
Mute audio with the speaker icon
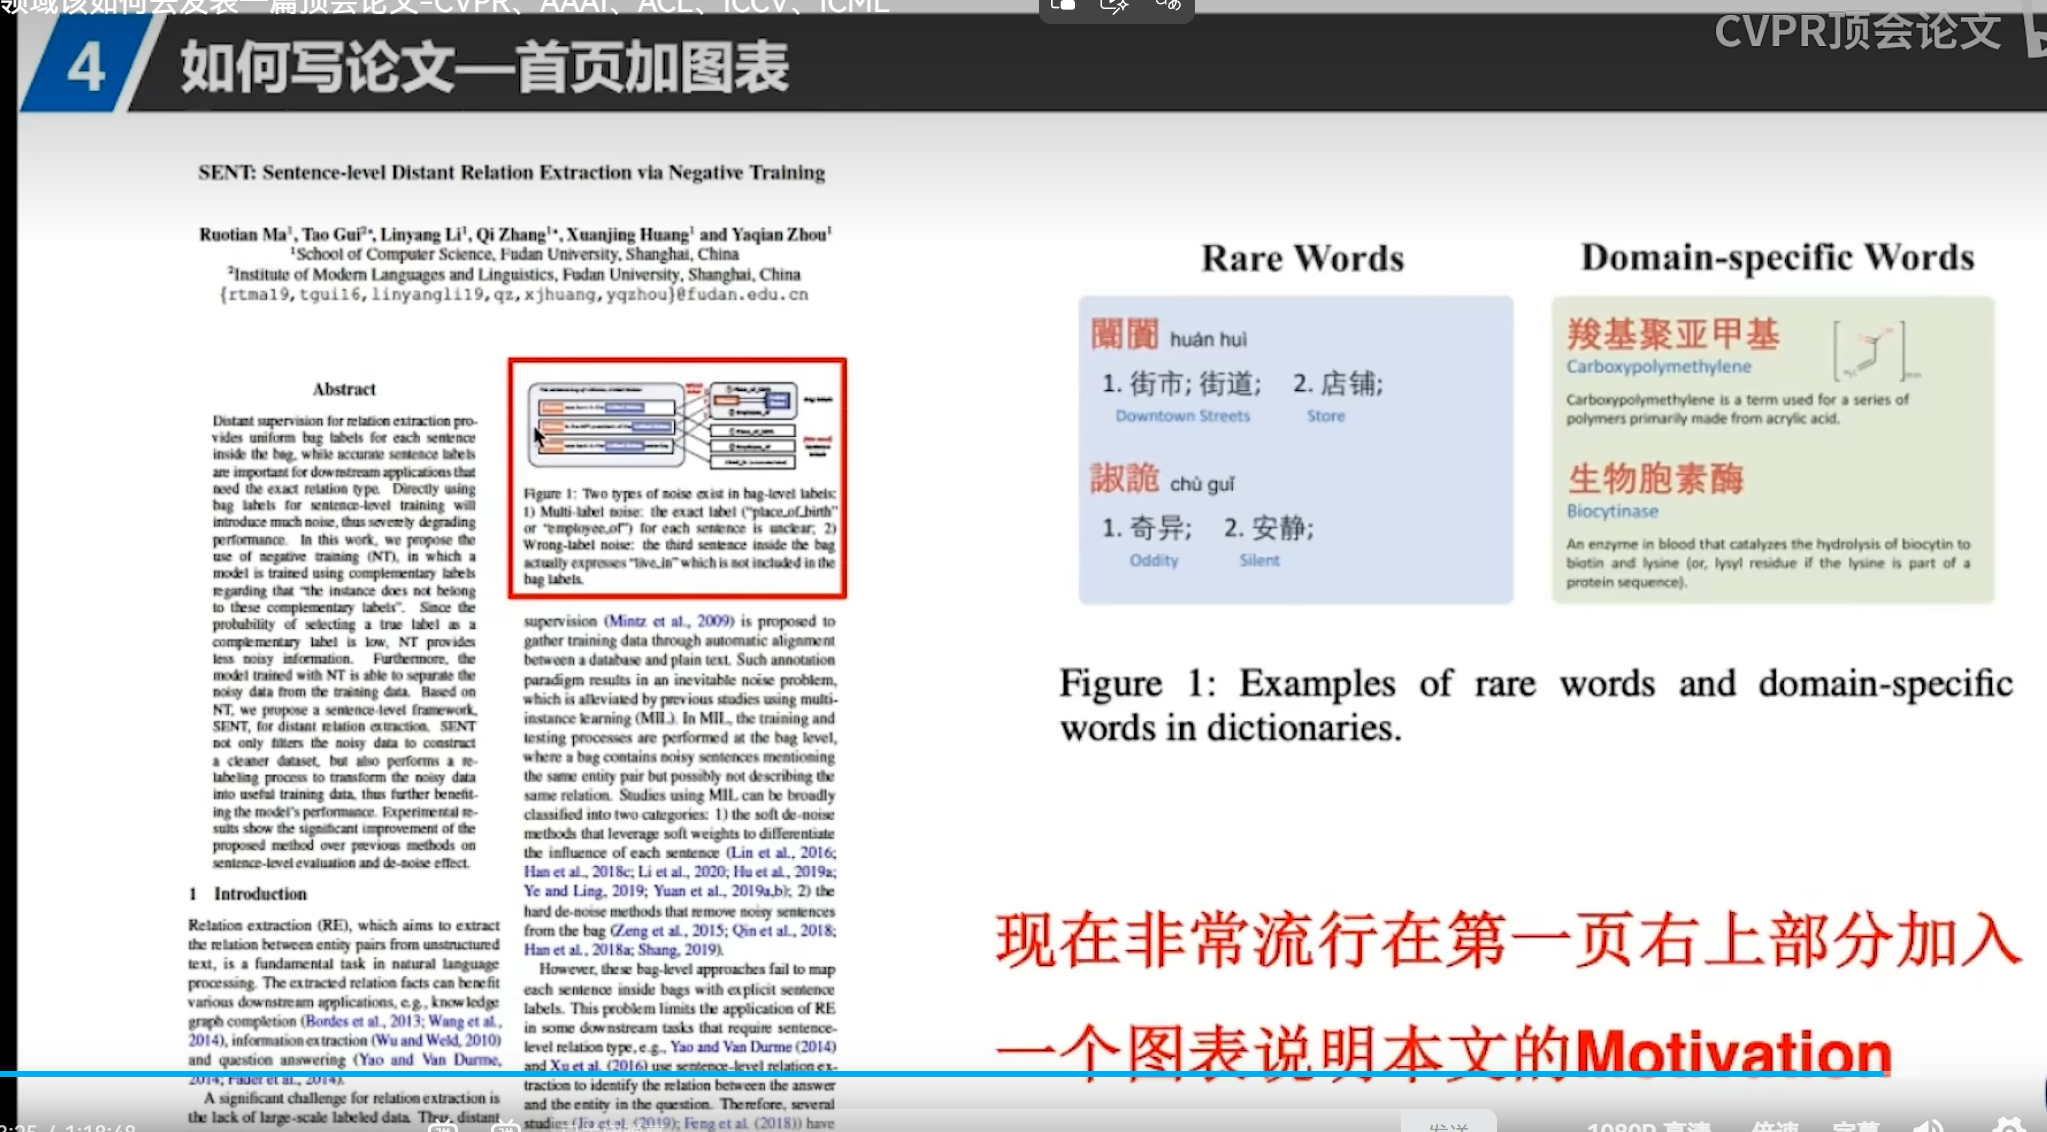[x=1927, y=1127]
